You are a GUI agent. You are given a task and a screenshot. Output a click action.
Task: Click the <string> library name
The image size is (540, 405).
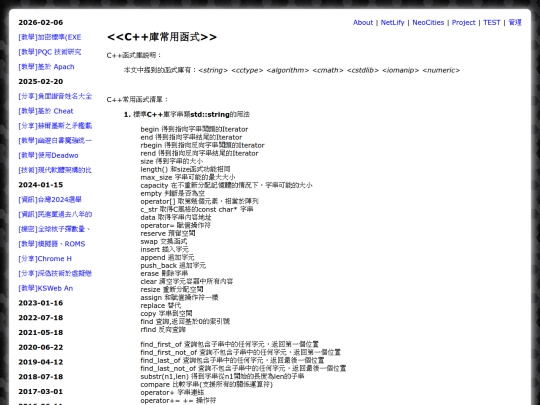click(213, 70)
